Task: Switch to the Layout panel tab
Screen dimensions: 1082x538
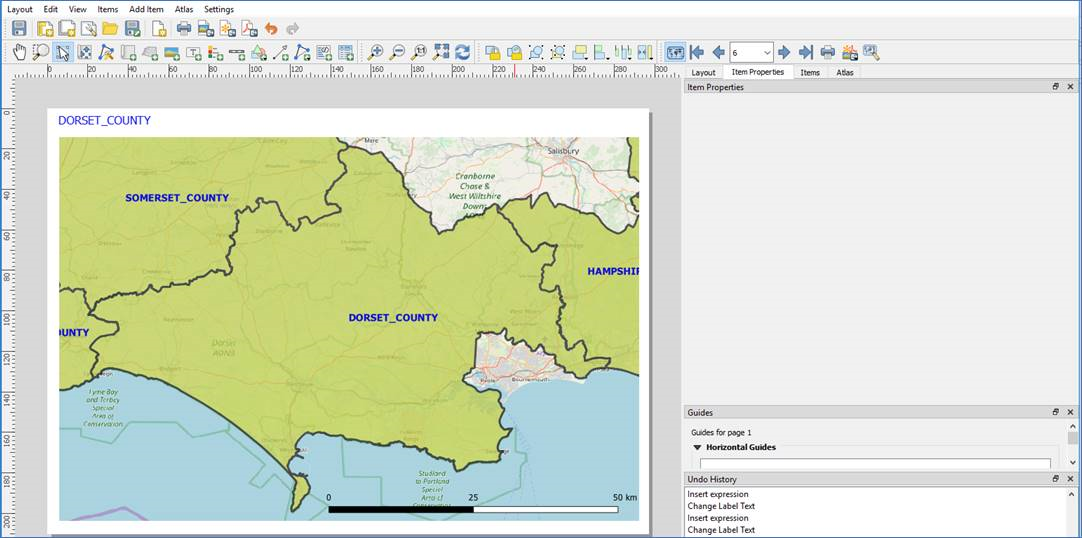Action: pos(703,72)
